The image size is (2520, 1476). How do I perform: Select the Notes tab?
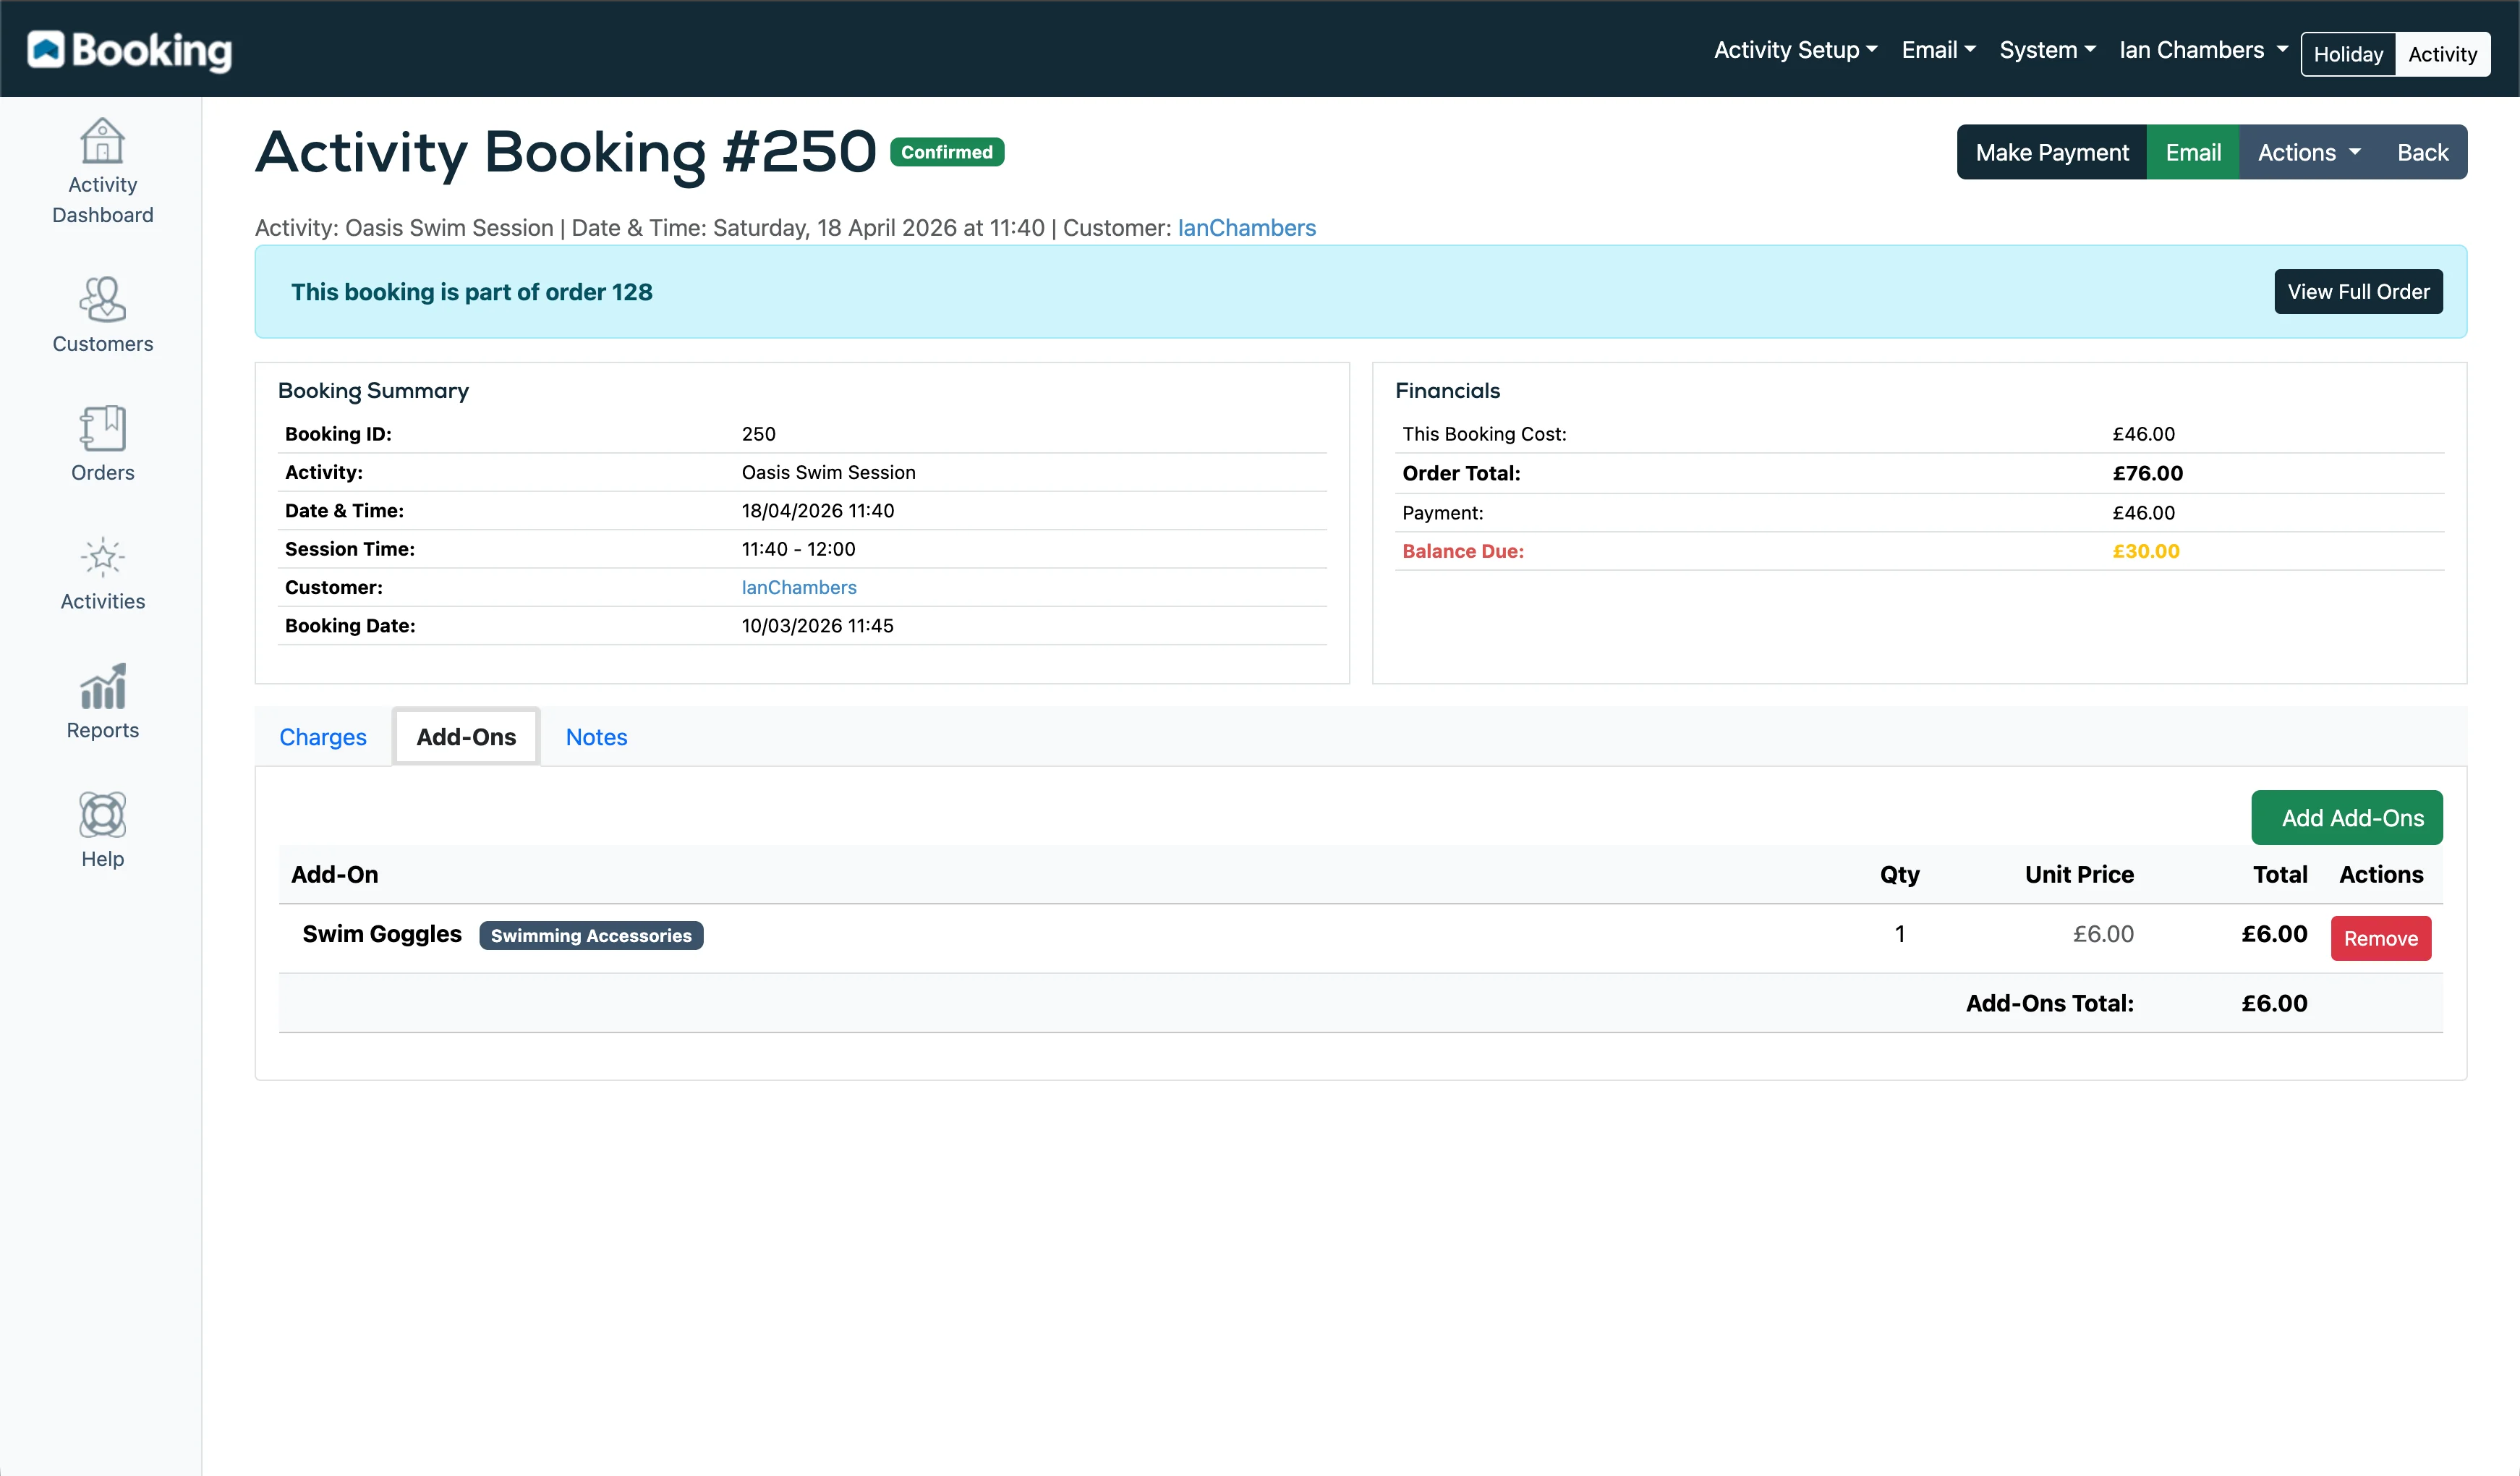pos(596,737)
